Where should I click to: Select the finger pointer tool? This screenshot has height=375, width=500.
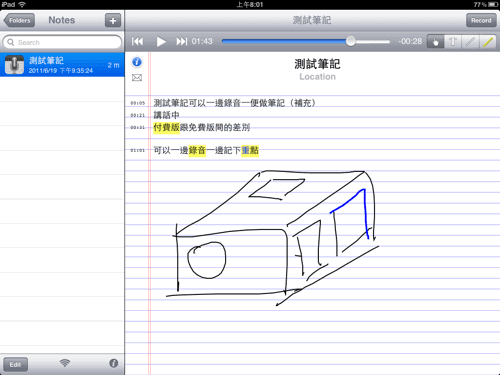point(435,42)
